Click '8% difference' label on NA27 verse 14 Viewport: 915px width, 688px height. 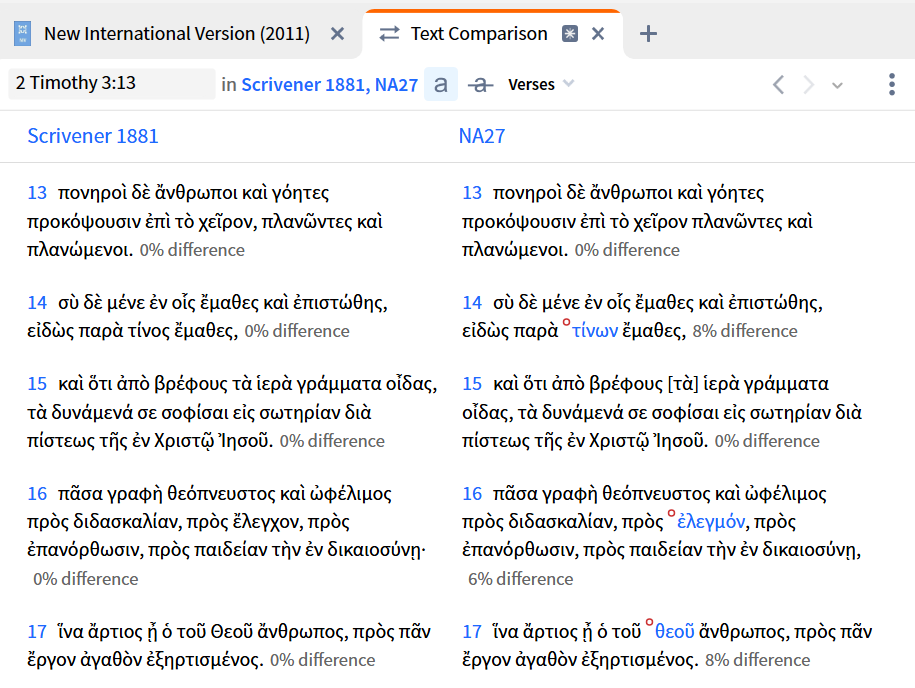[745, 331]
